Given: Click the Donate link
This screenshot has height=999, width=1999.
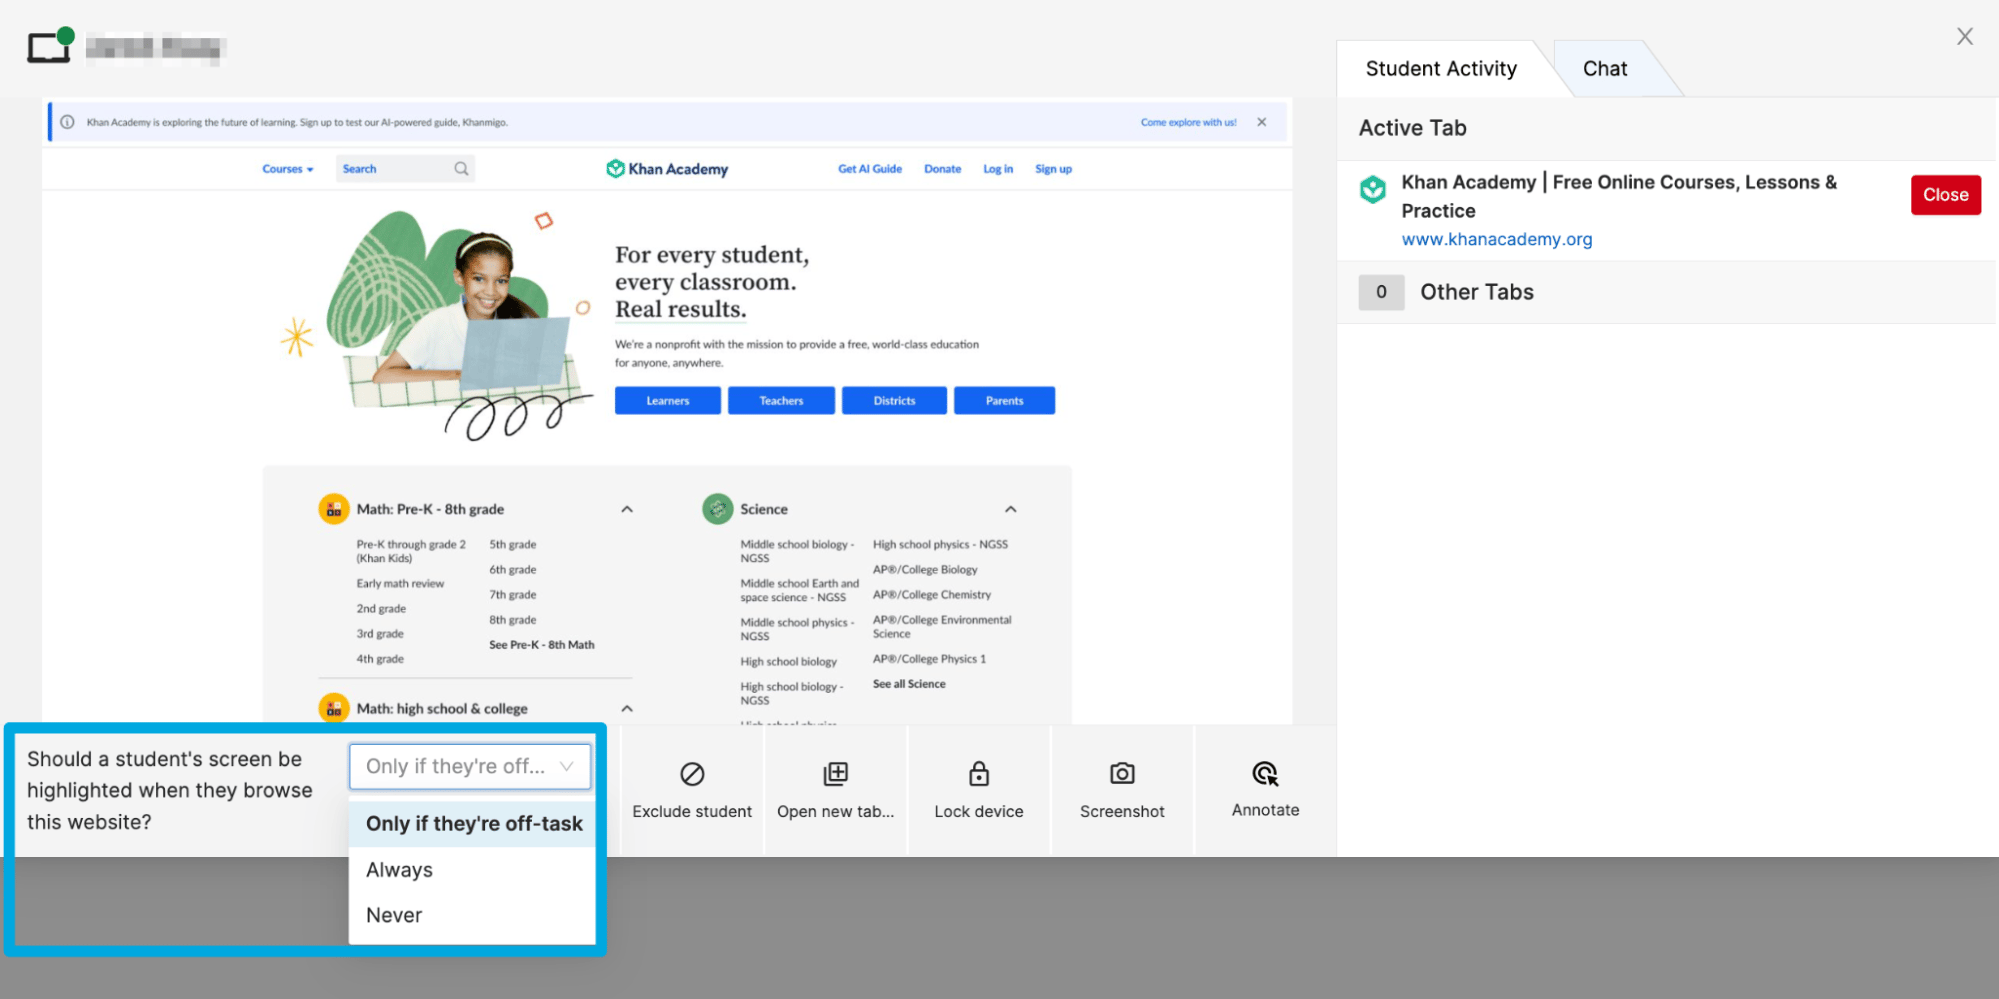Looking at the screenshot, I should (x=942, y=169).
